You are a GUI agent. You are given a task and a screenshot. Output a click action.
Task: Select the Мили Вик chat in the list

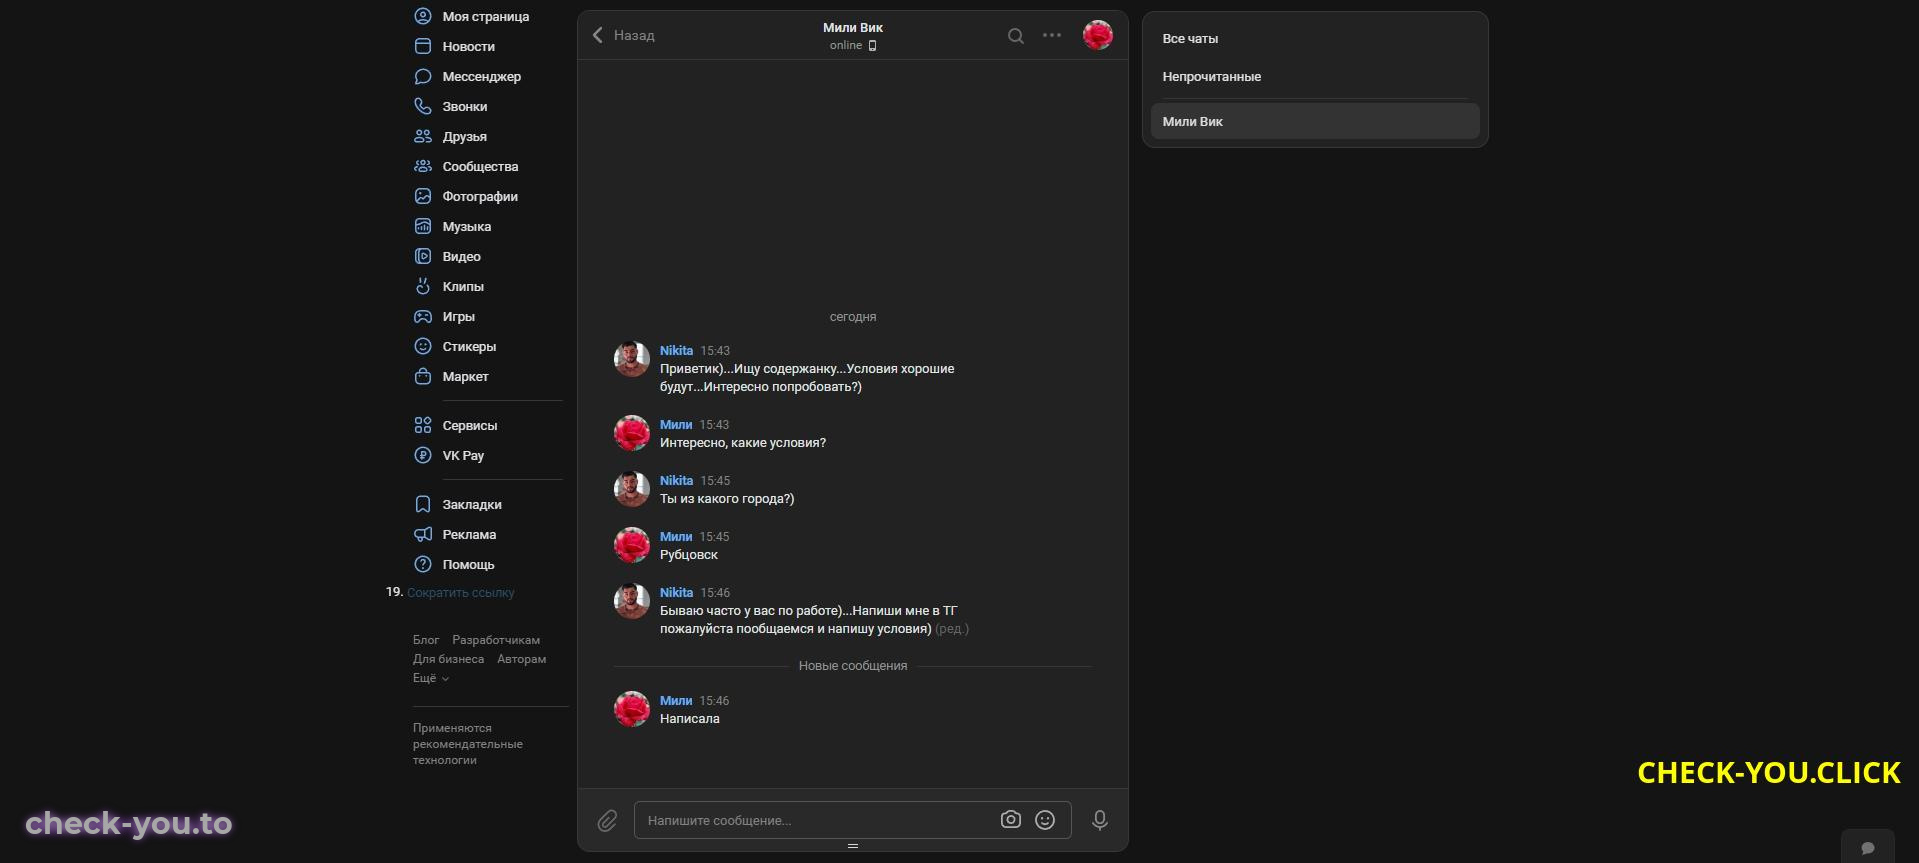coord(1315,121)
